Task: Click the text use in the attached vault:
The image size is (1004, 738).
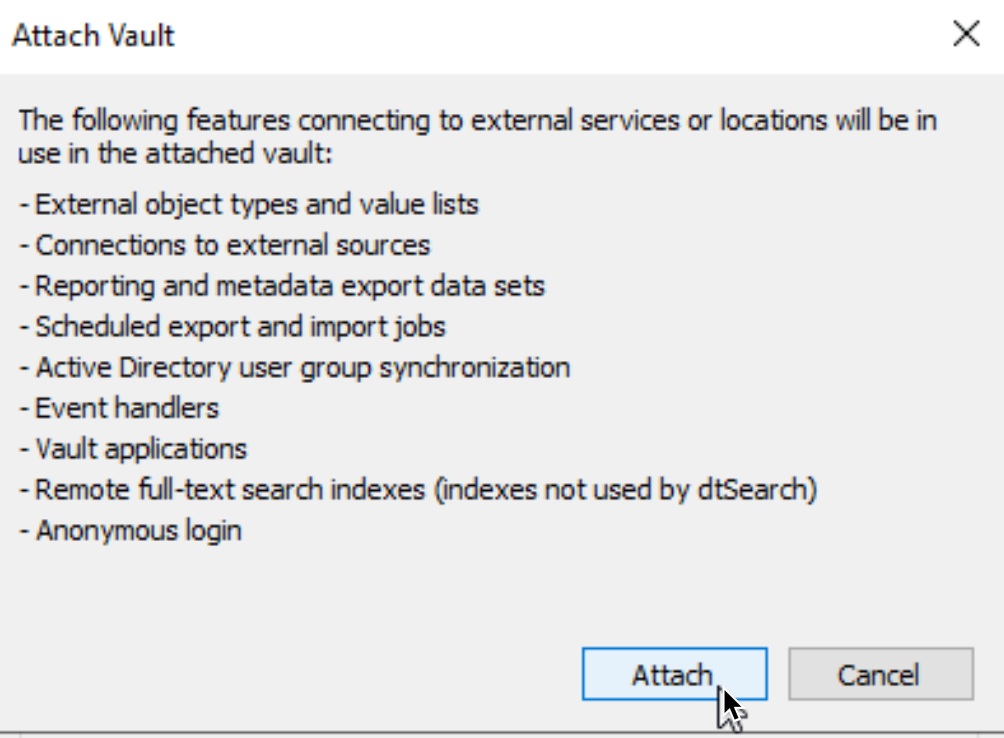Action: (175, 154)
